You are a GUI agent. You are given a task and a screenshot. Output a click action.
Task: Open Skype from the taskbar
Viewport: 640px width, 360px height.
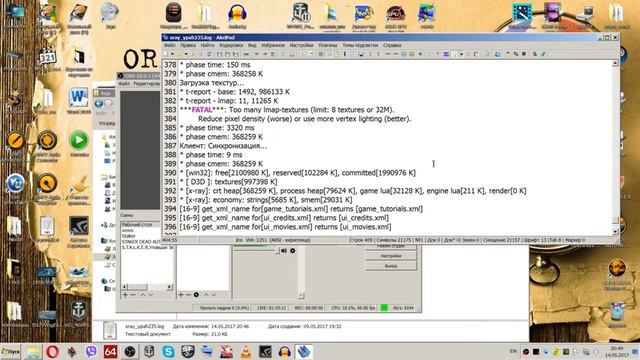click(168, 352)
